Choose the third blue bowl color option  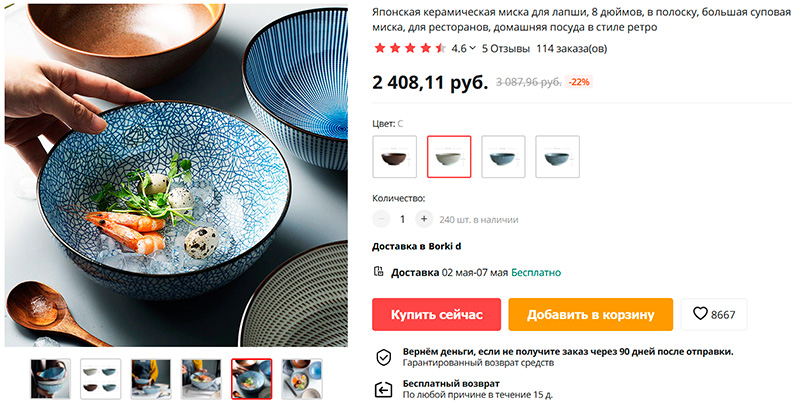pos(503,157)
